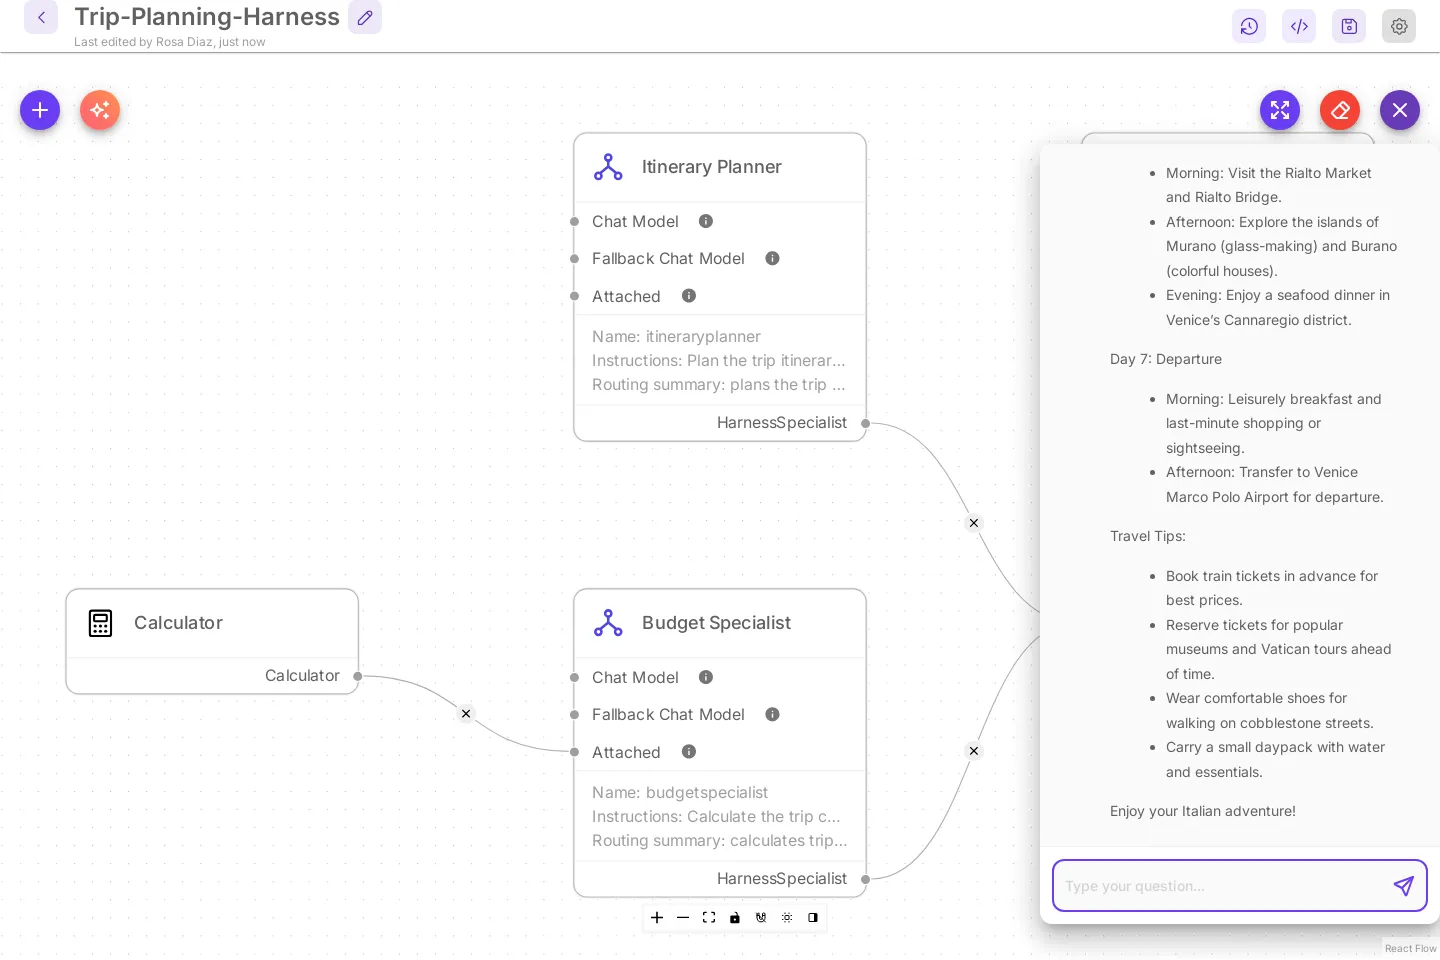Select the Budget Specialist node title
The height and width of the screenshot is (960, 1440).
[716, 623]
